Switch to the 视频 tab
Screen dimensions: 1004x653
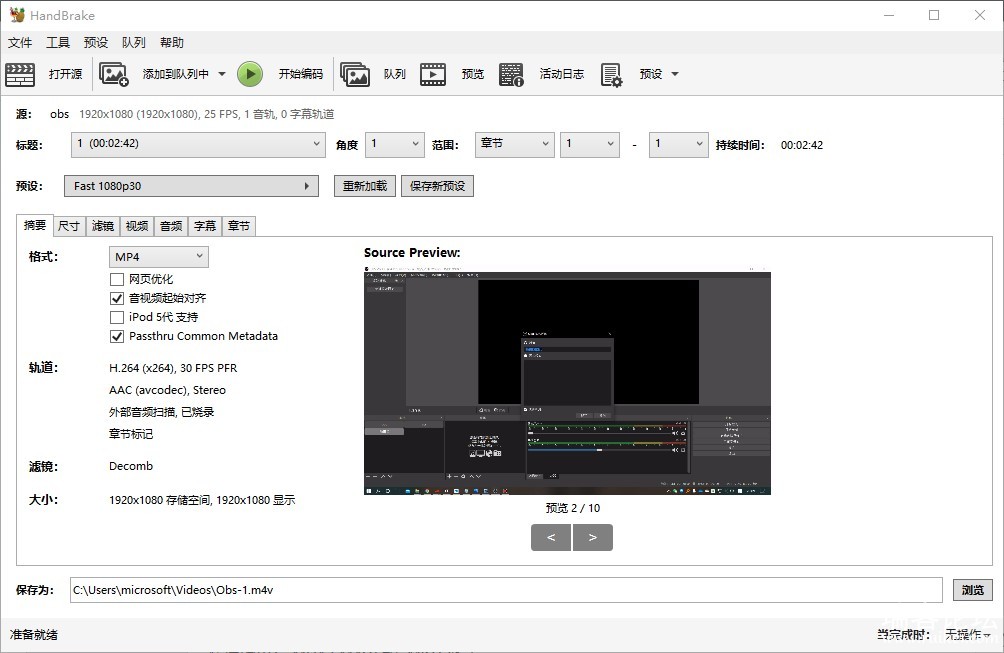(x=137, y=226)
